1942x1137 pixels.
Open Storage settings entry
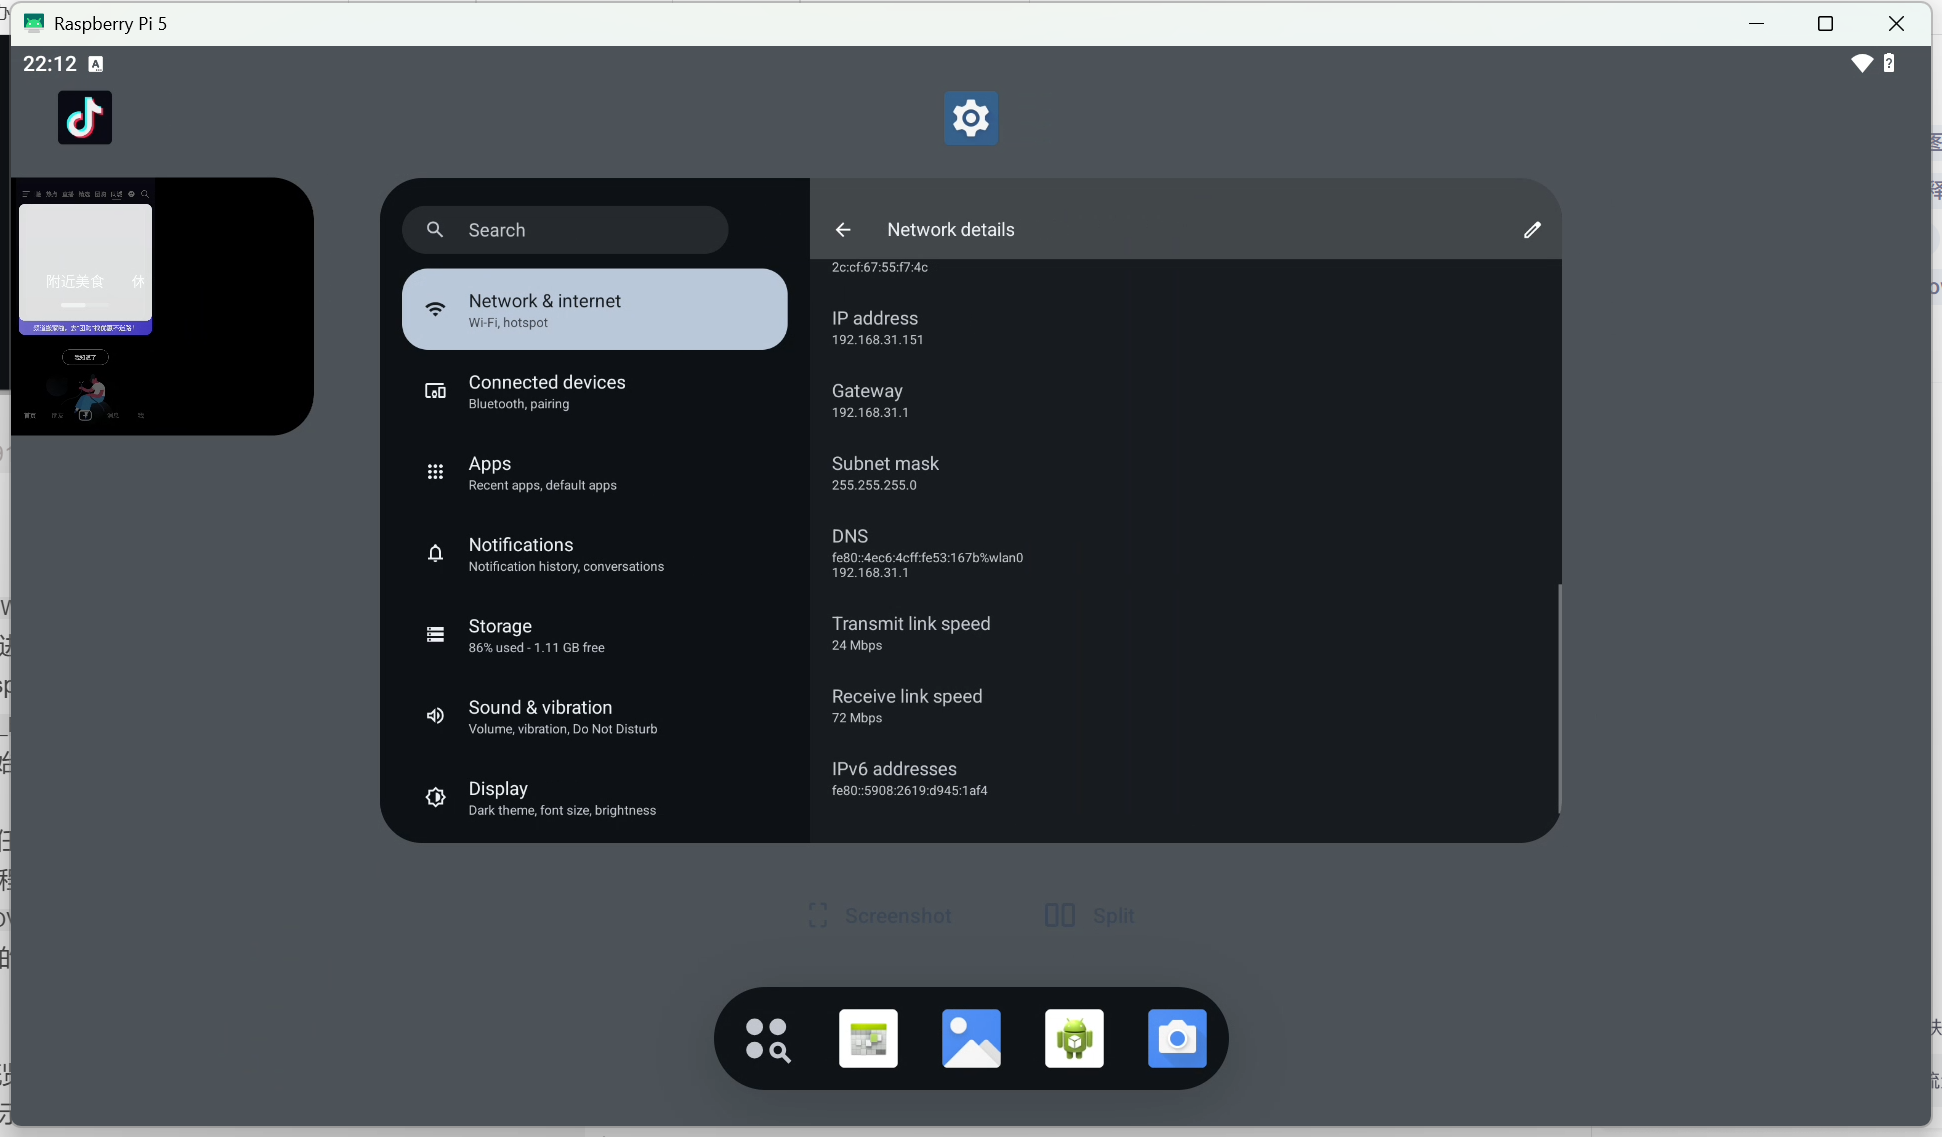594,635
